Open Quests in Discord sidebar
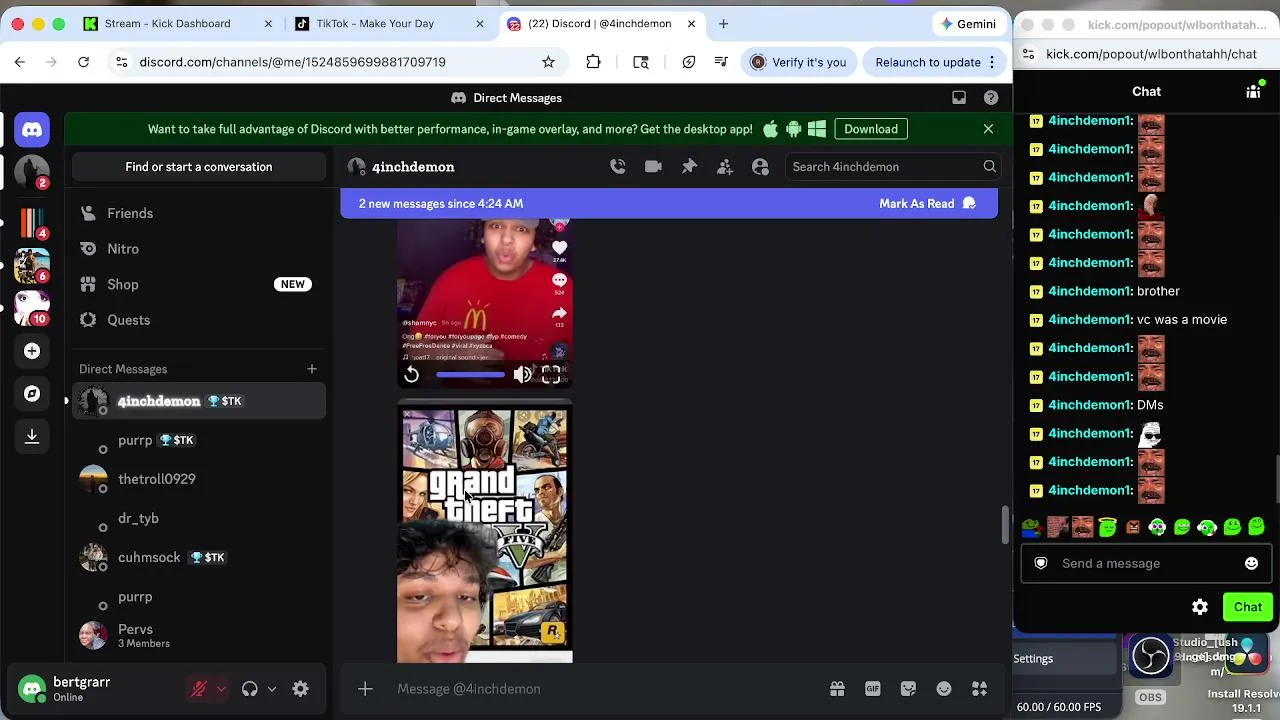Viewport: 1280px width, 720px height. [x=199, y=320]
